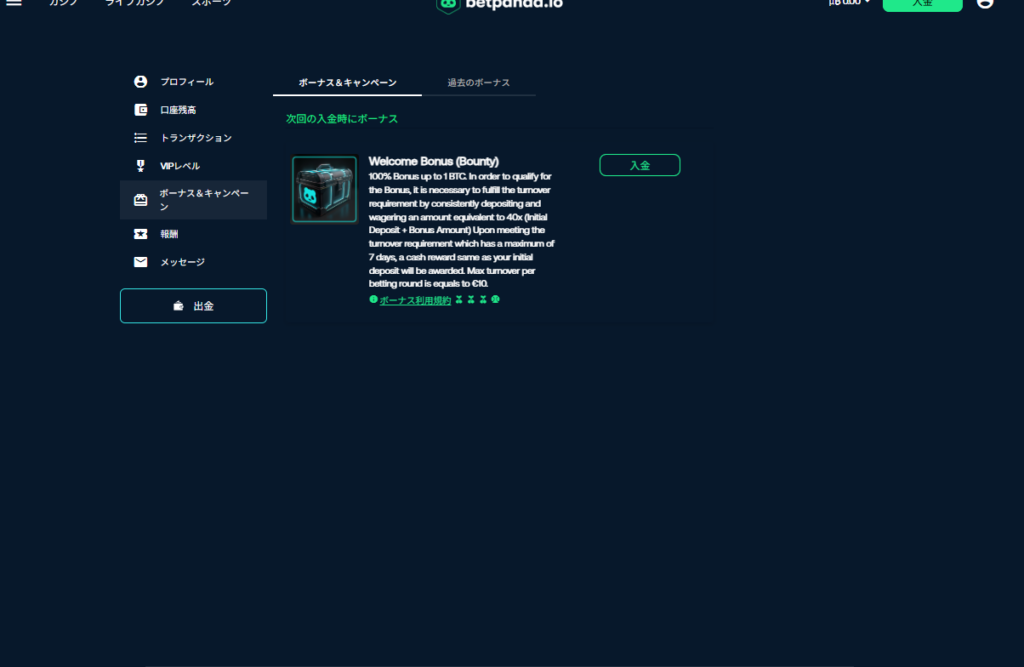Screen dimensions: 1024x667
Task: Click the Welcome Bonus treasure chest thumbnail
Action: coord(325,189)
